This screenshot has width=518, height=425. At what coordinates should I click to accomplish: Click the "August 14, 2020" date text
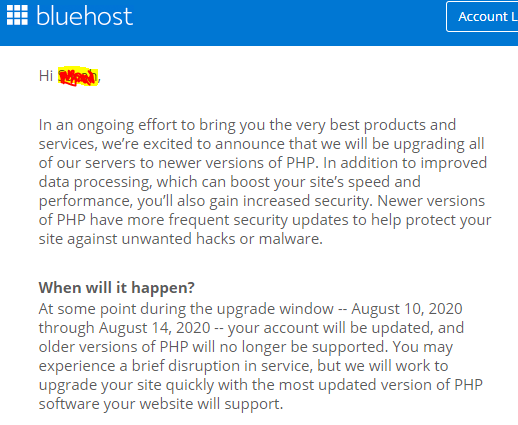(155, 328)
